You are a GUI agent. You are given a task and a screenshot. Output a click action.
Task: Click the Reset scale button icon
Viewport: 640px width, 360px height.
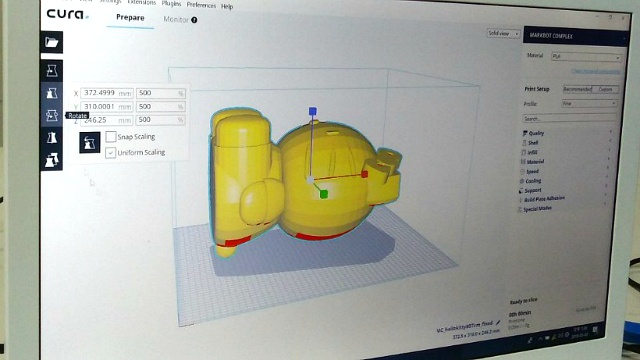[90, 142]
